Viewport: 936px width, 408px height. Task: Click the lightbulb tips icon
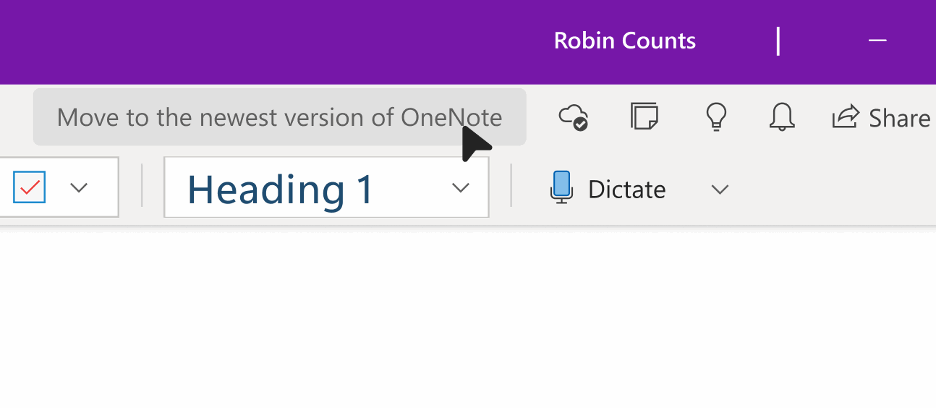coord(716,117)
